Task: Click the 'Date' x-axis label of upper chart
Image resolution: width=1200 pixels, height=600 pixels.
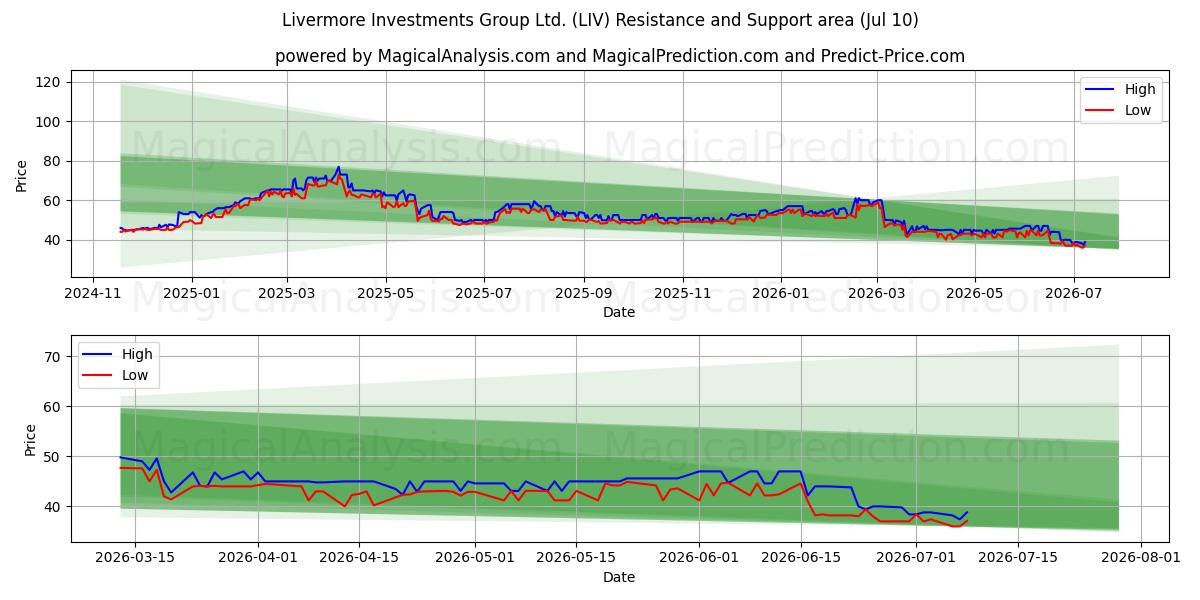Action: [619, 312]
